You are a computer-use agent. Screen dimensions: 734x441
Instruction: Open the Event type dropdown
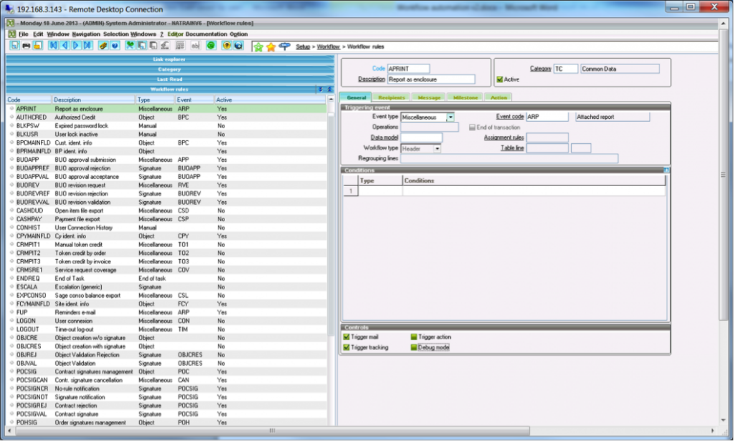[451, 117]
